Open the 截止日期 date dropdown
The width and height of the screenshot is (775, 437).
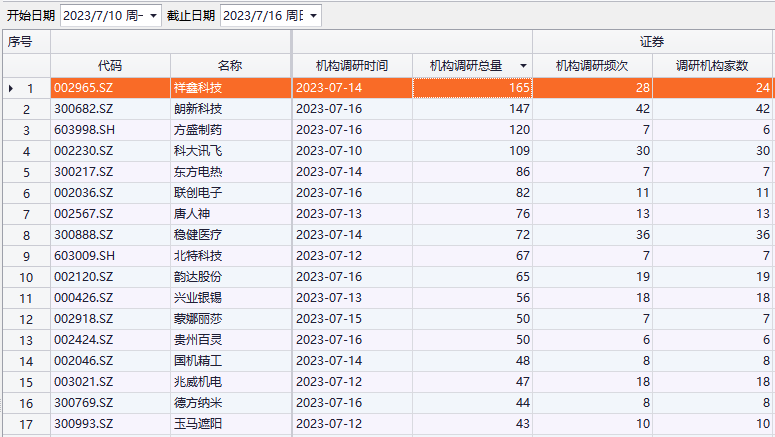[313, 16]
